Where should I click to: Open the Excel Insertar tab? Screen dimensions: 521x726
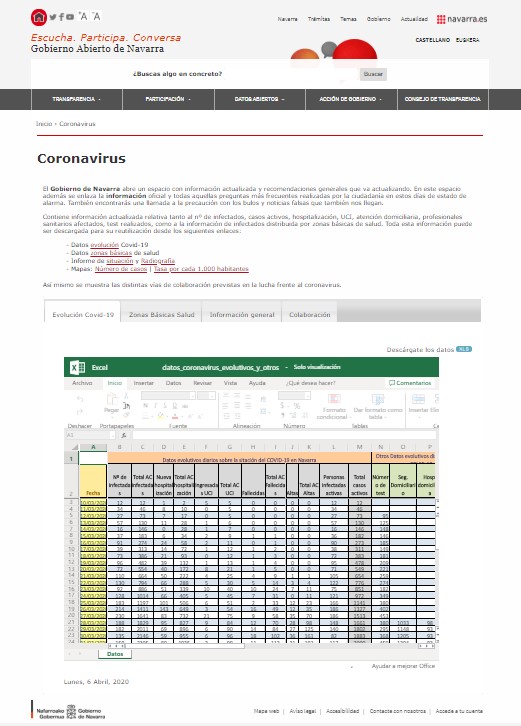pyautogui.click(x=144, y=383)
